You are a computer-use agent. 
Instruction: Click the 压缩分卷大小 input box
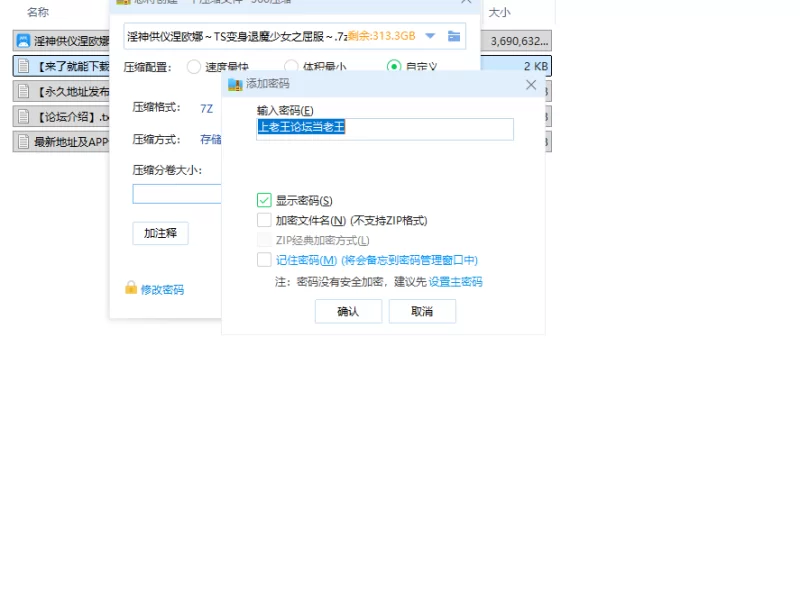177,194
